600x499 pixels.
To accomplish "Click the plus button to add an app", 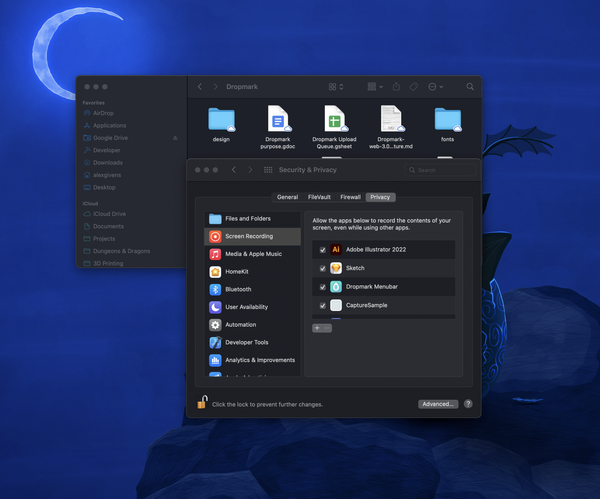I will (x=317, y=328).
